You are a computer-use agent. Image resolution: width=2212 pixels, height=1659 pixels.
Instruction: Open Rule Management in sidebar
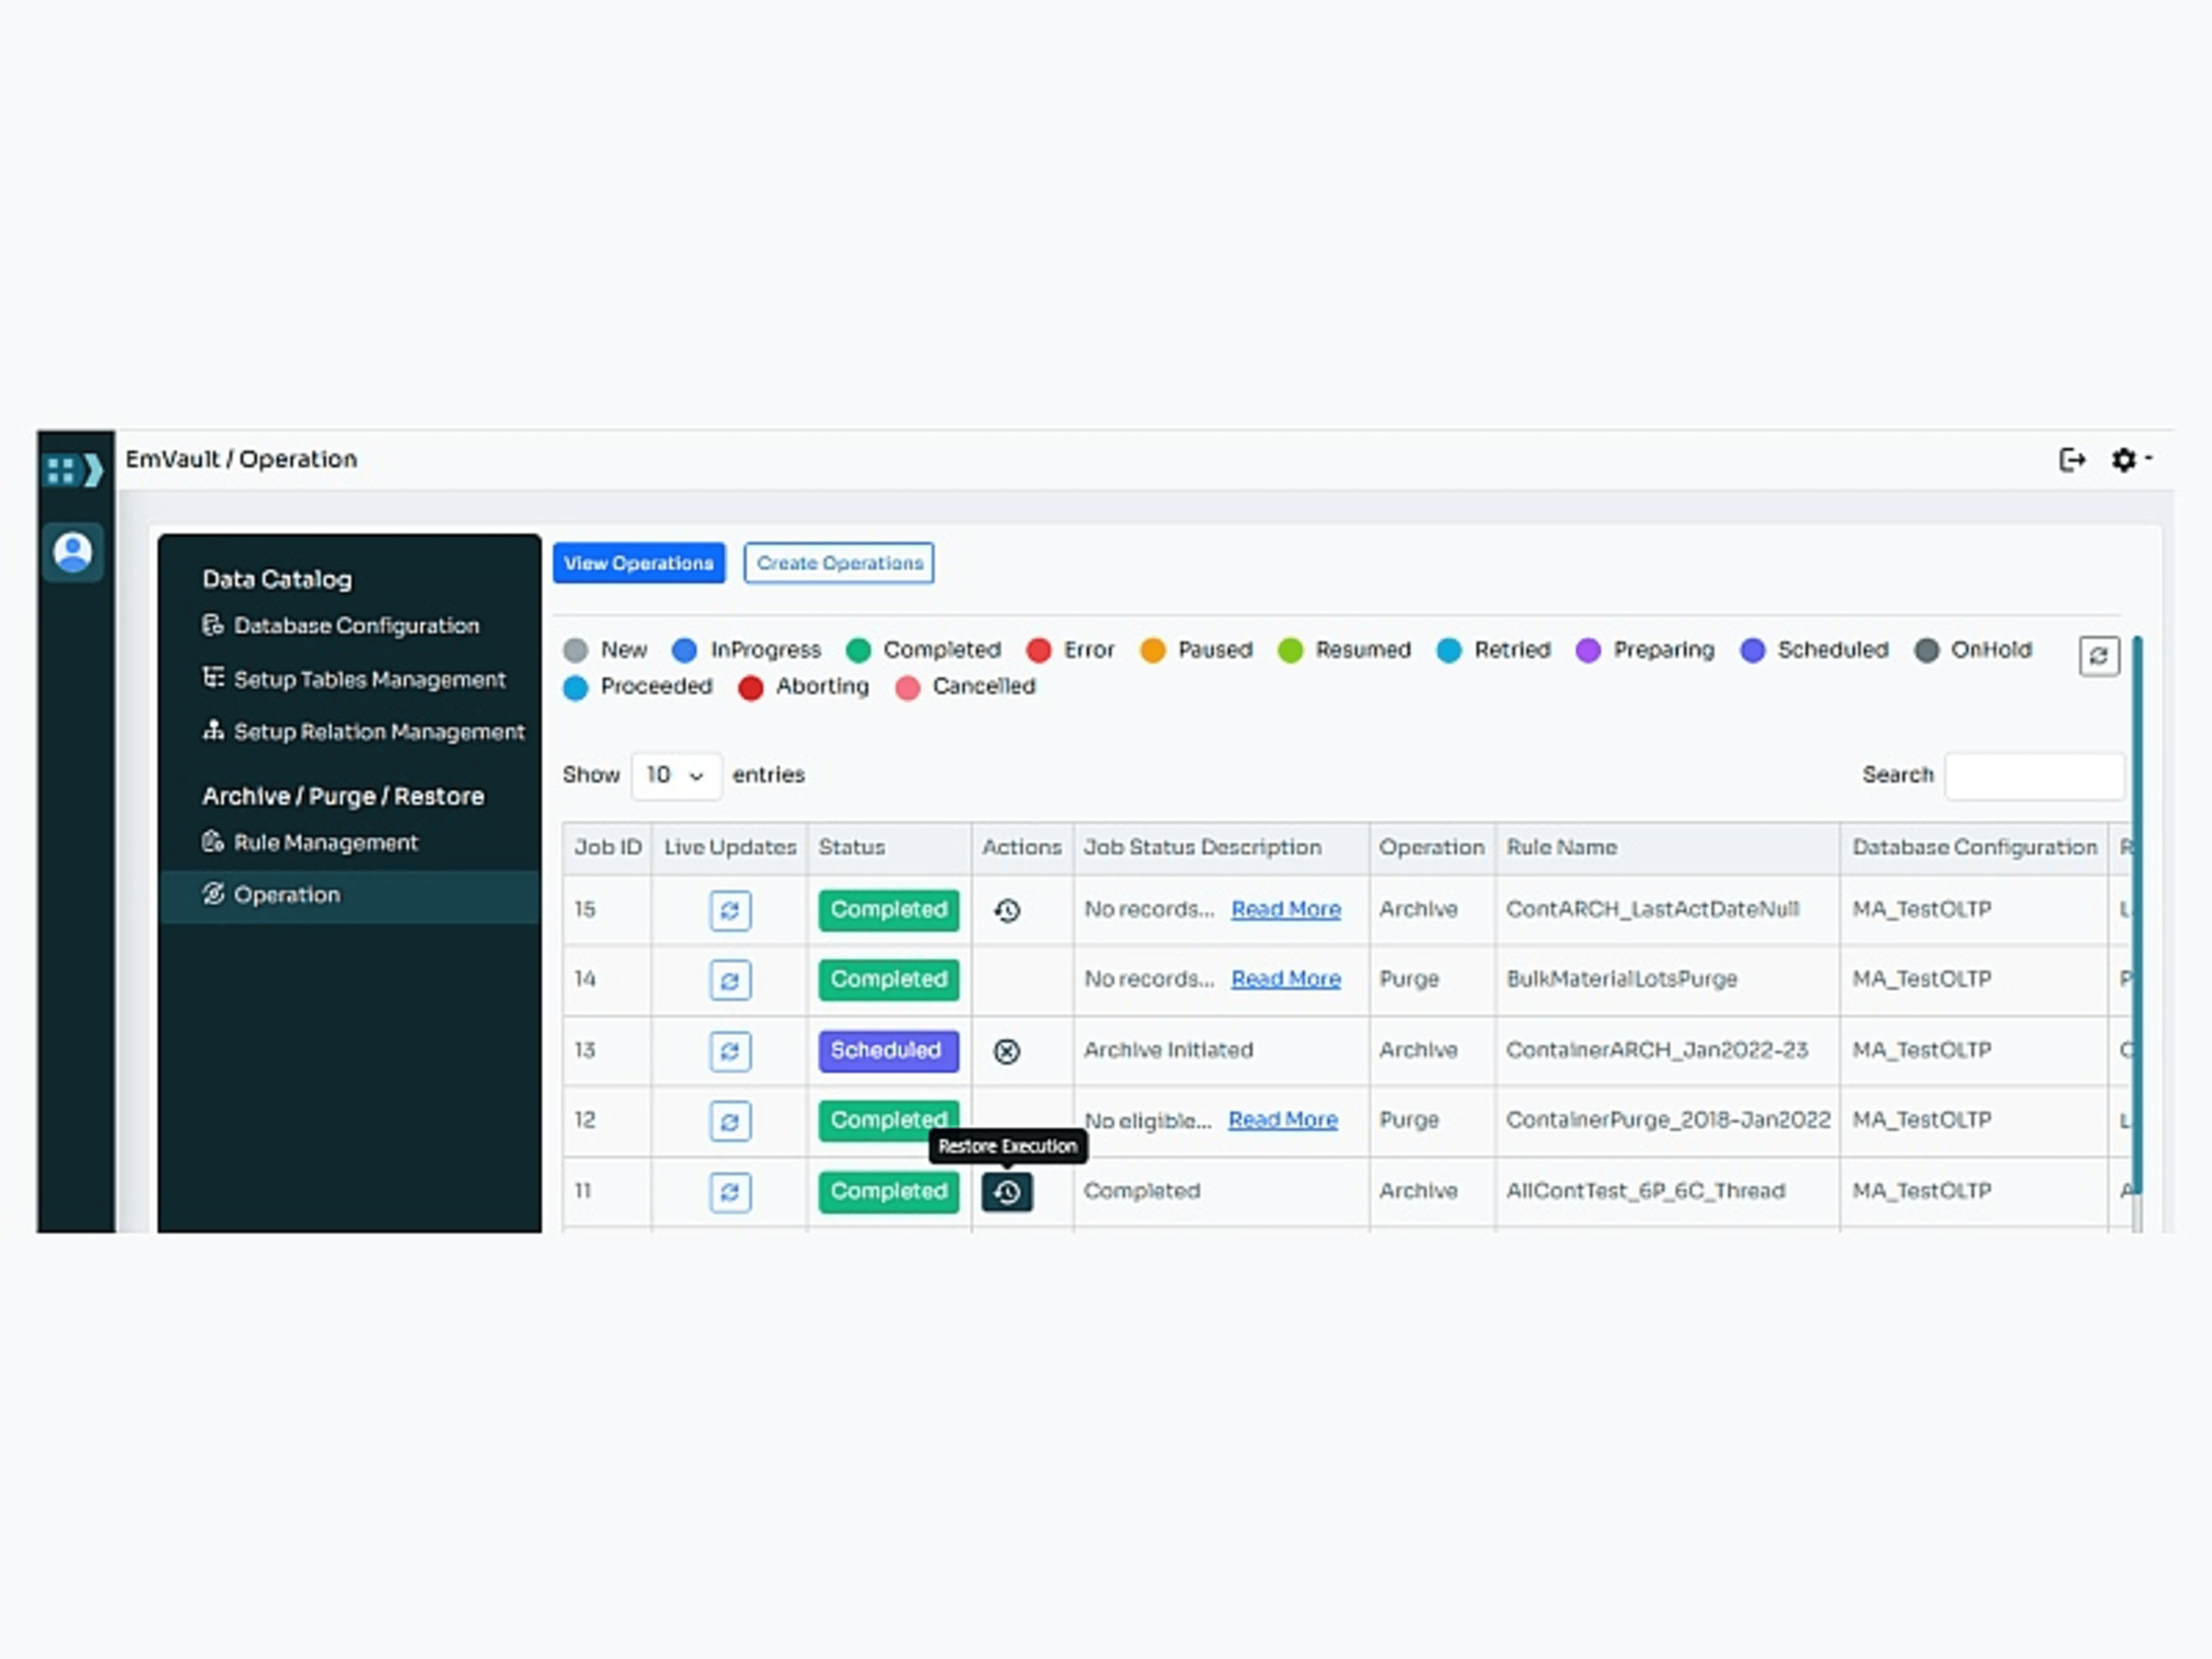pyautogui.click(x=325, y=843)
